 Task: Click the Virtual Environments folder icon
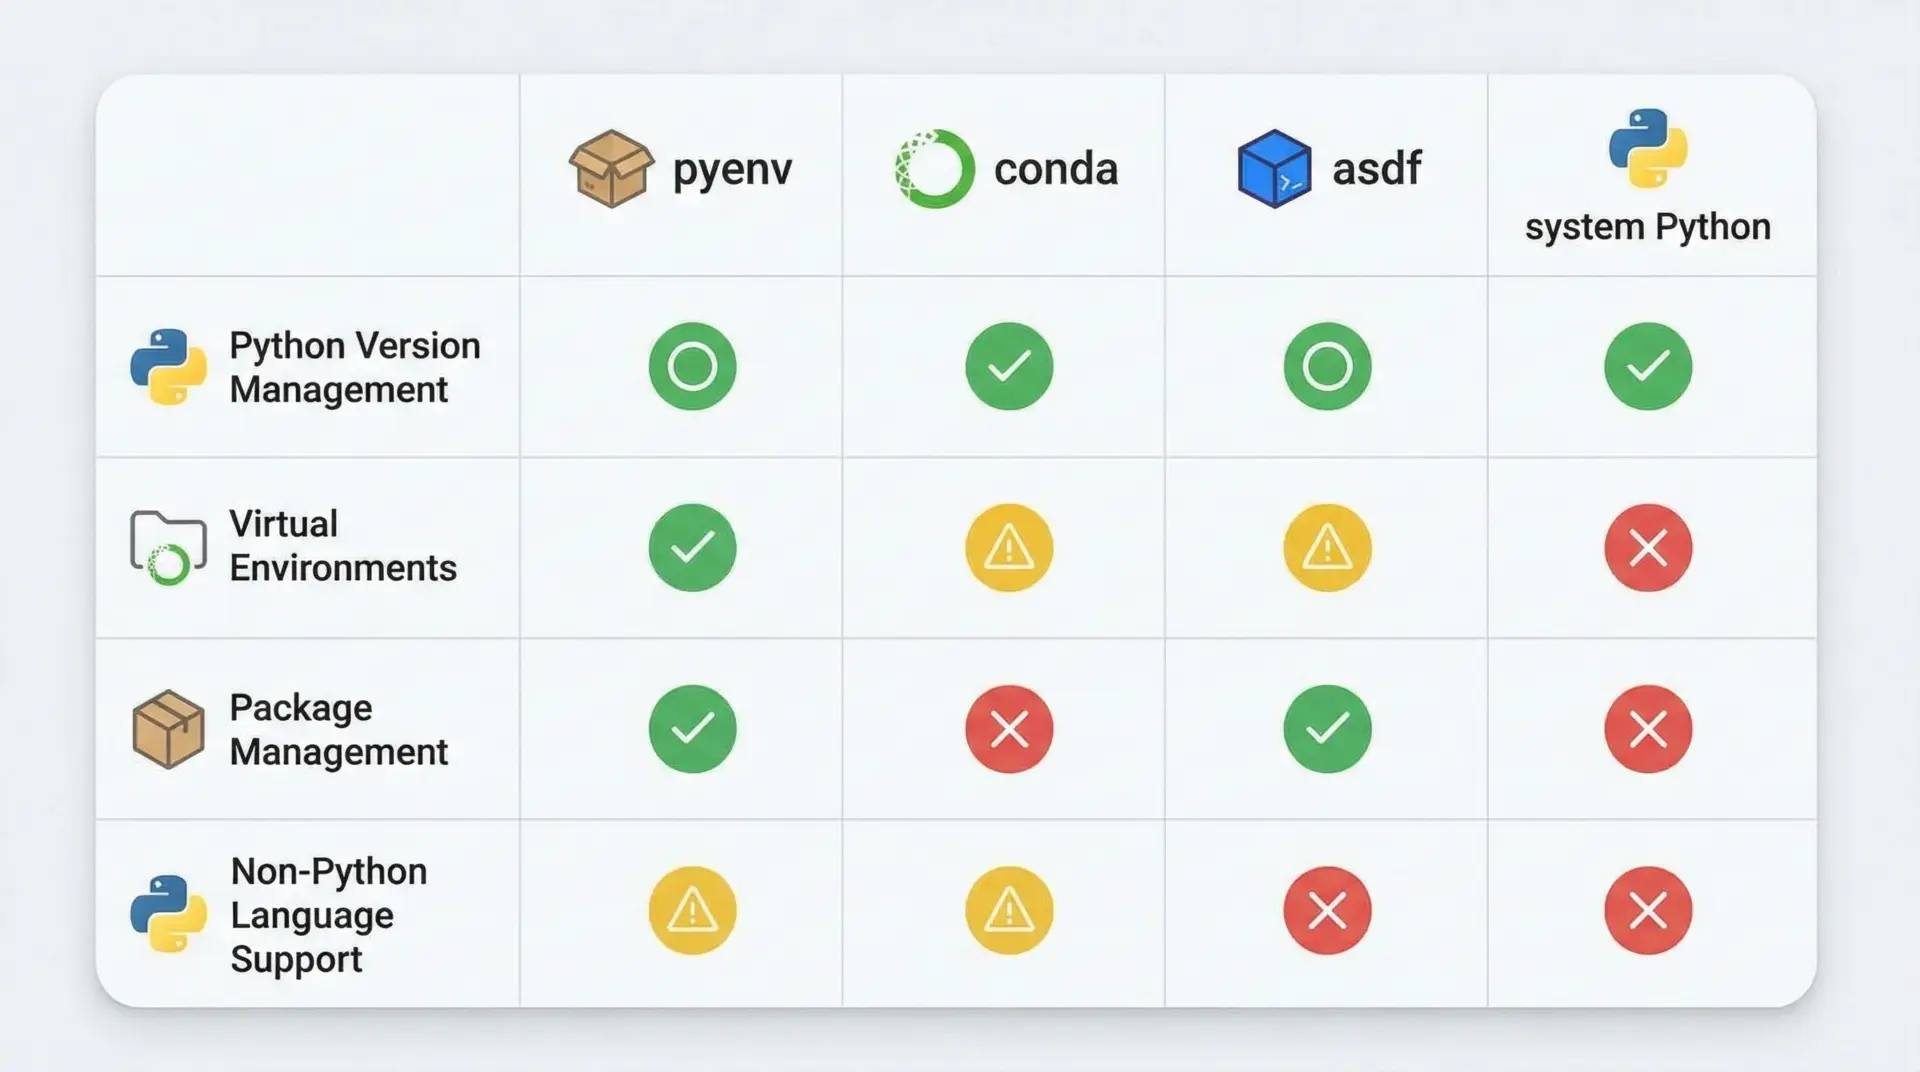(x=168, y=547)
